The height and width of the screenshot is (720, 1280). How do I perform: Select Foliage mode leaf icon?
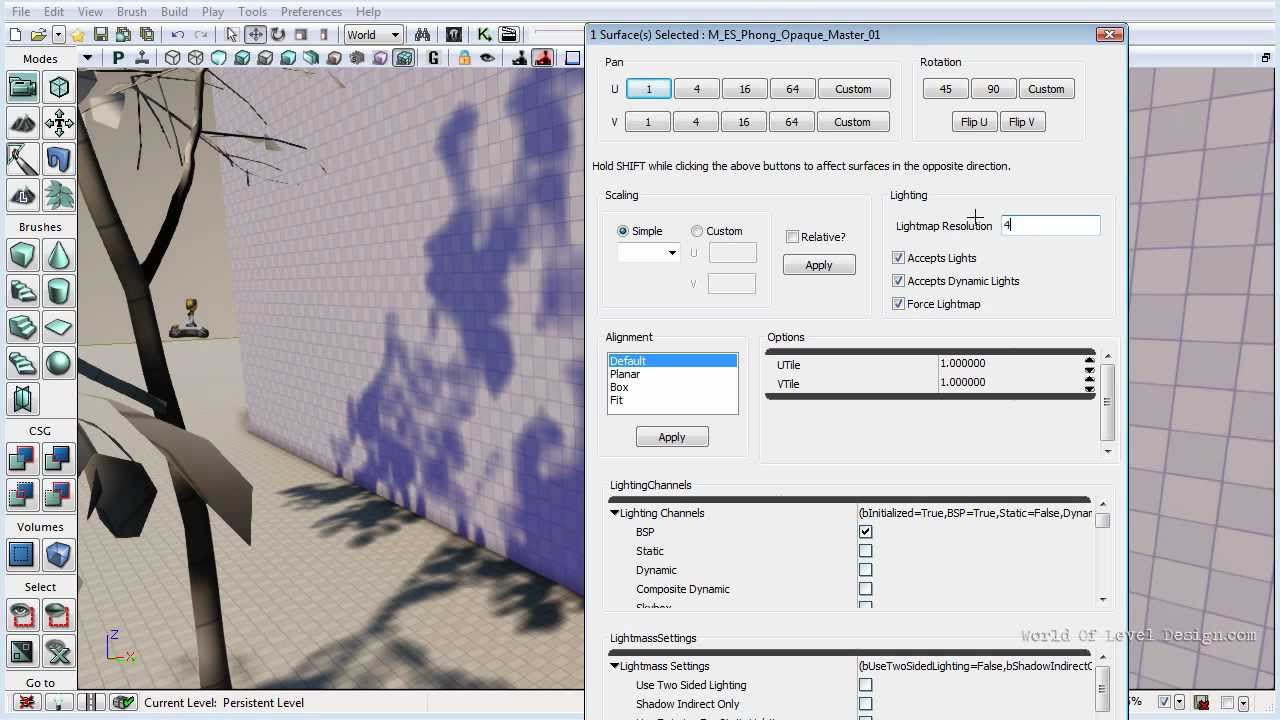point(59,194)
